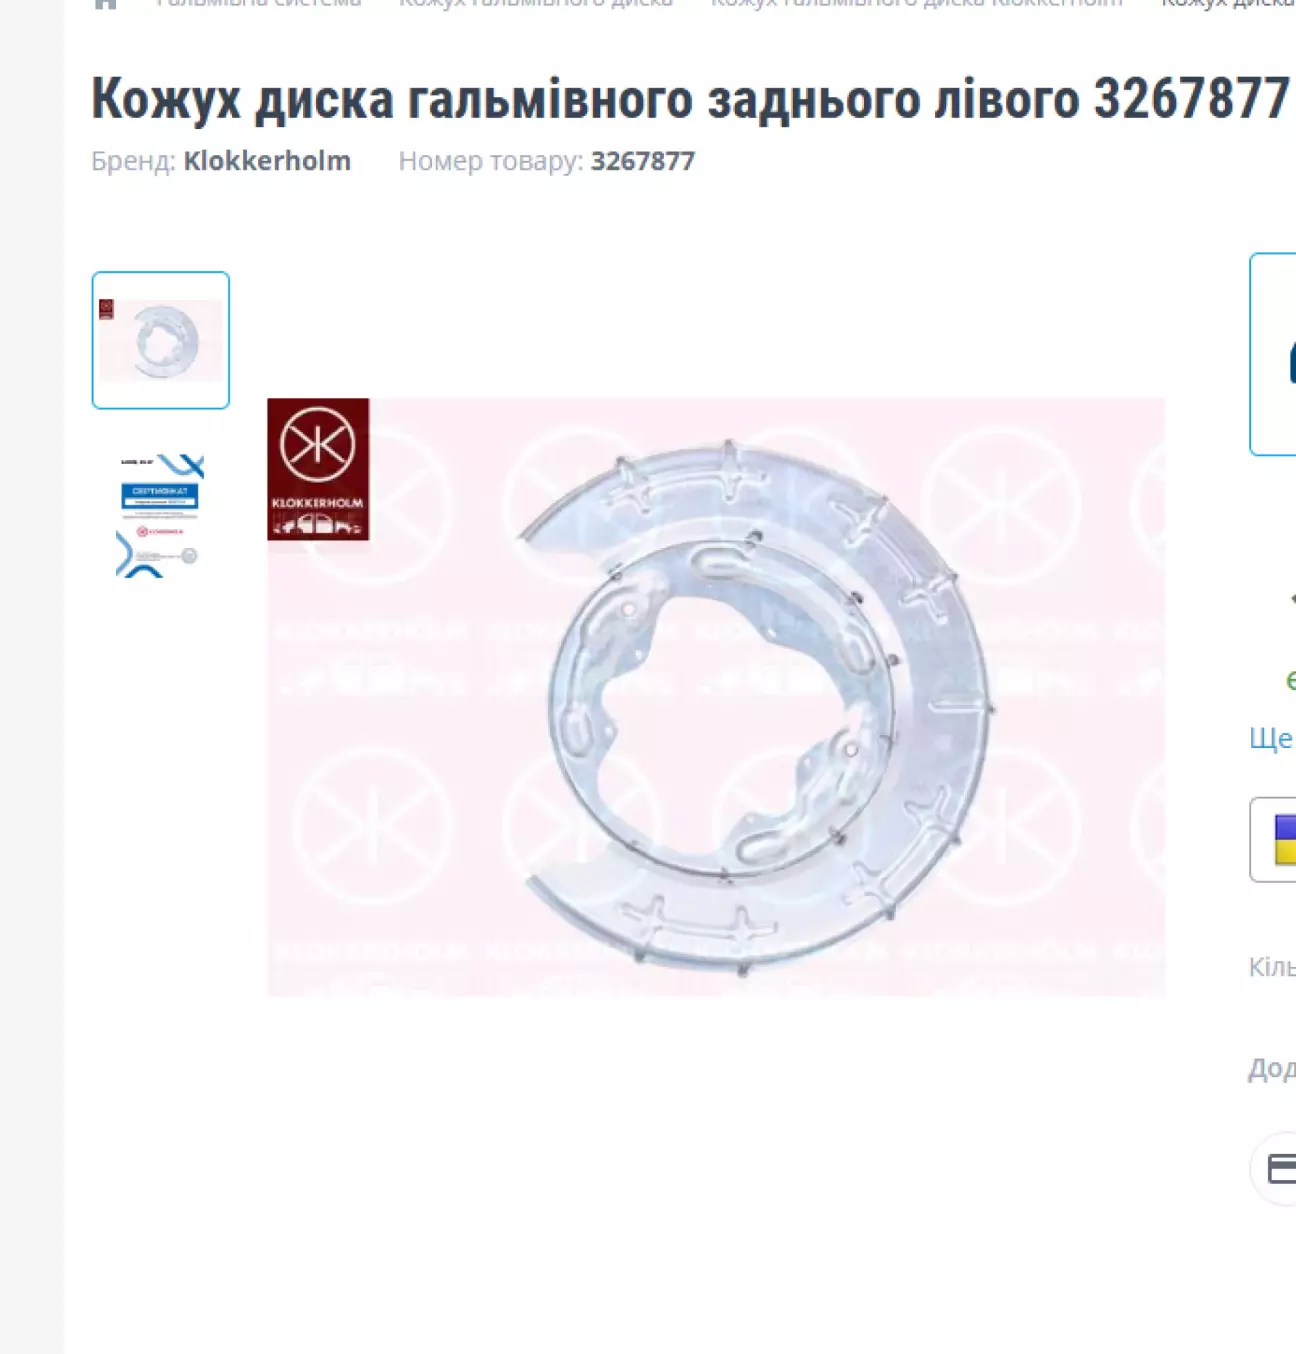Click the blue-bordered card at the right edge
Viewport: 1296px width, 1354px height.
click(x=1273, y=354)
